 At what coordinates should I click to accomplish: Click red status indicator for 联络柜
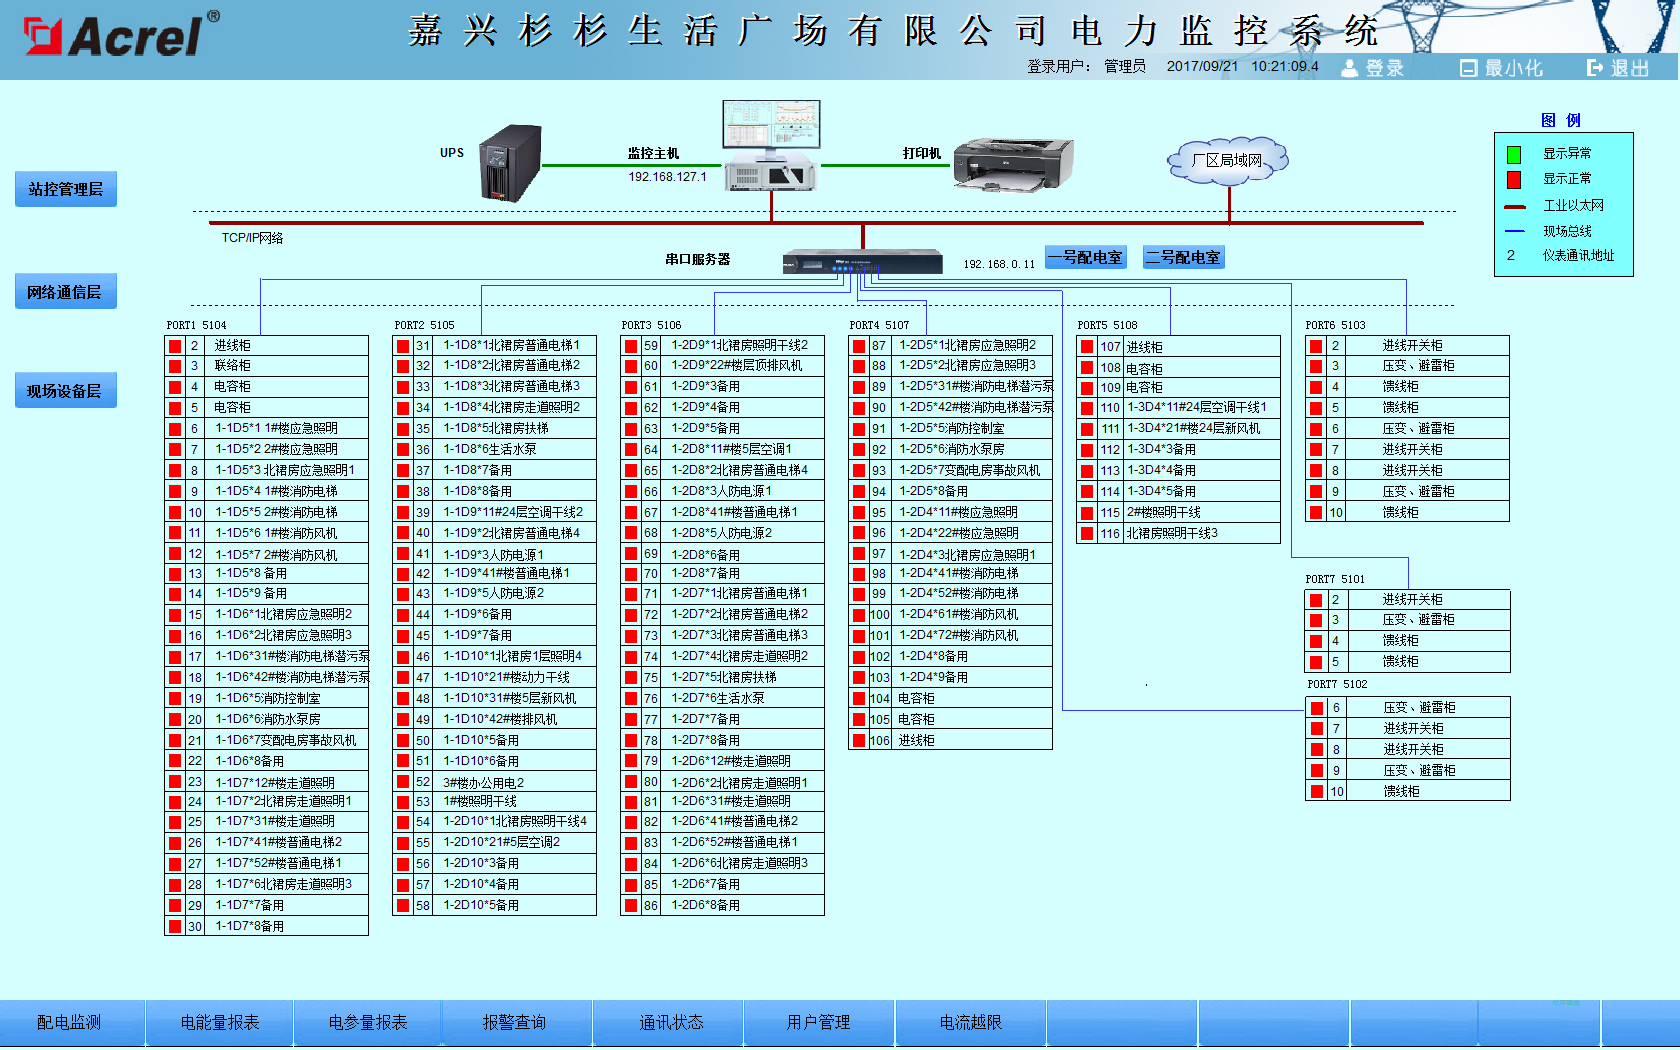(175, 366)
